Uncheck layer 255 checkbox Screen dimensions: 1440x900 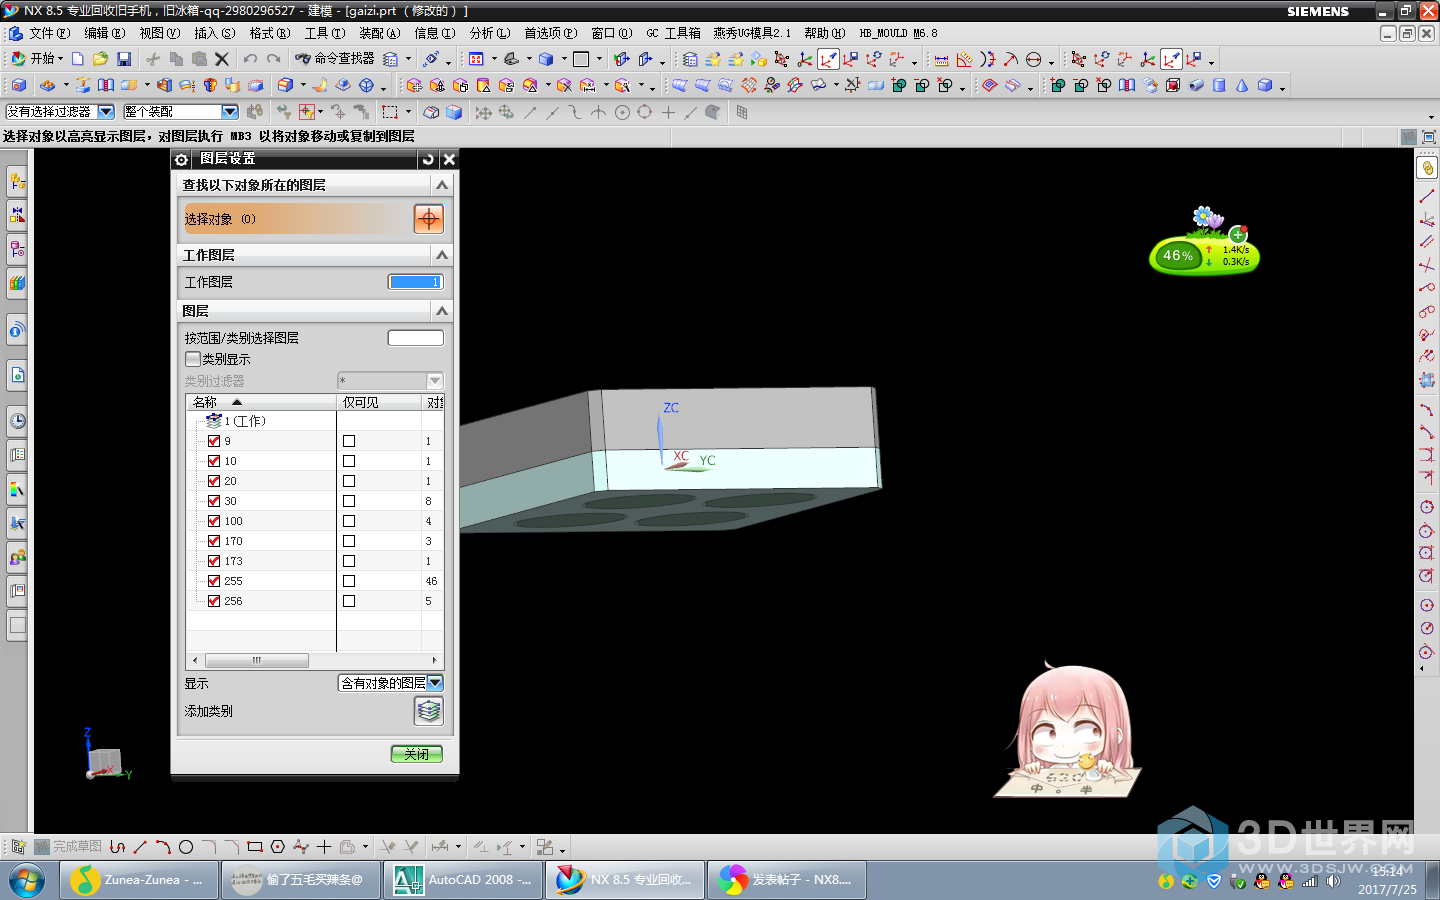point(214,581)
